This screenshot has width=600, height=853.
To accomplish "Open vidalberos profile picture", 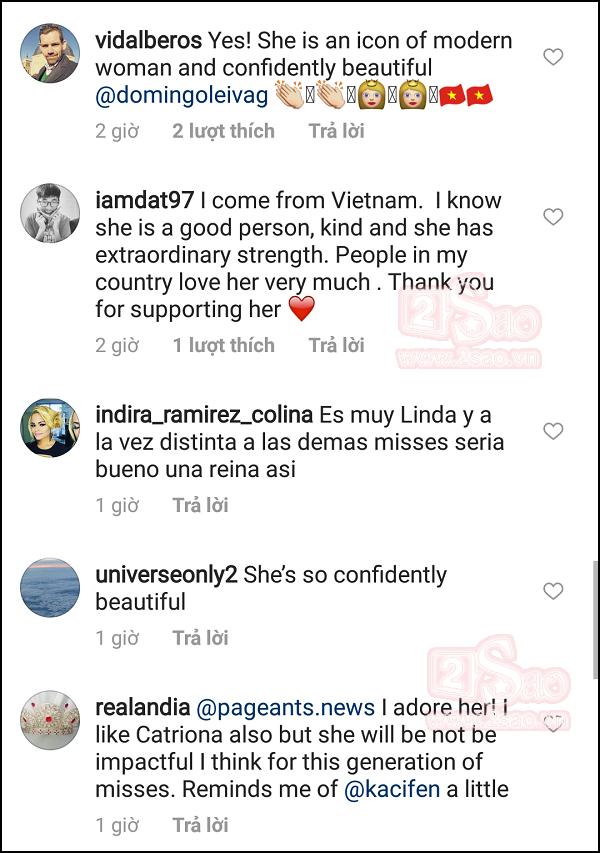I will tap(50, 53).
